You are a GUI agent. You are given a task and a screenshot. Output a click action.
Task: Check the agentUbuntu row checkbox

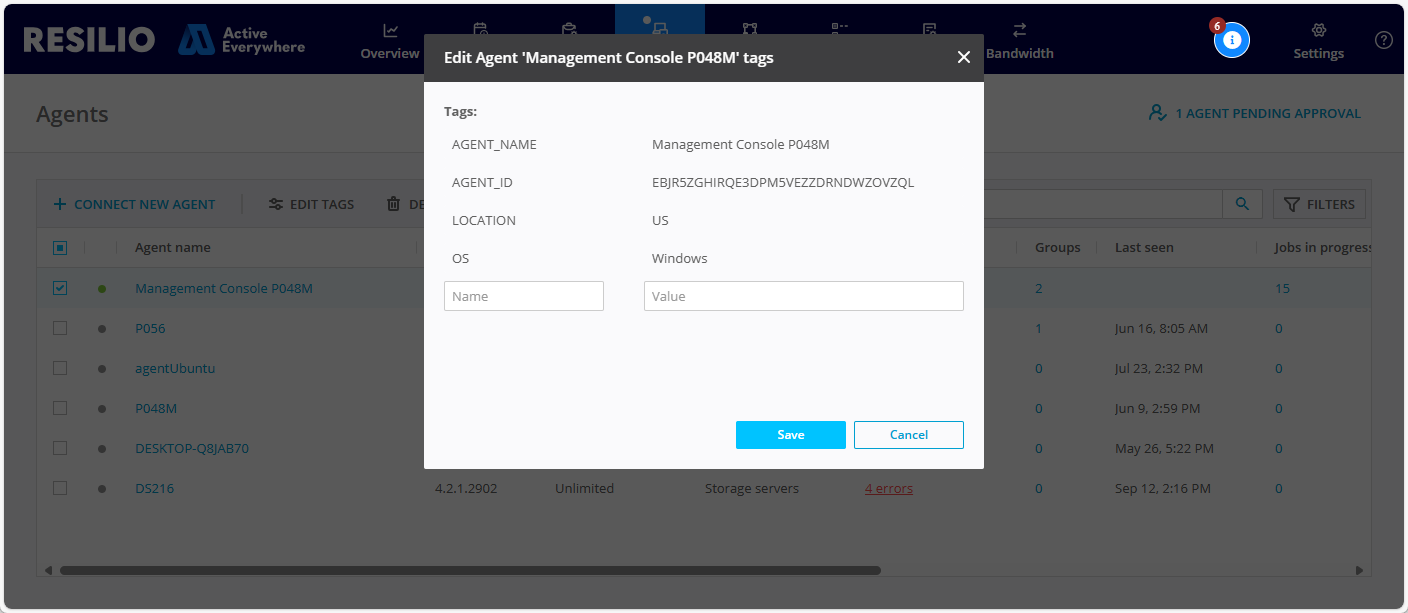60,368
